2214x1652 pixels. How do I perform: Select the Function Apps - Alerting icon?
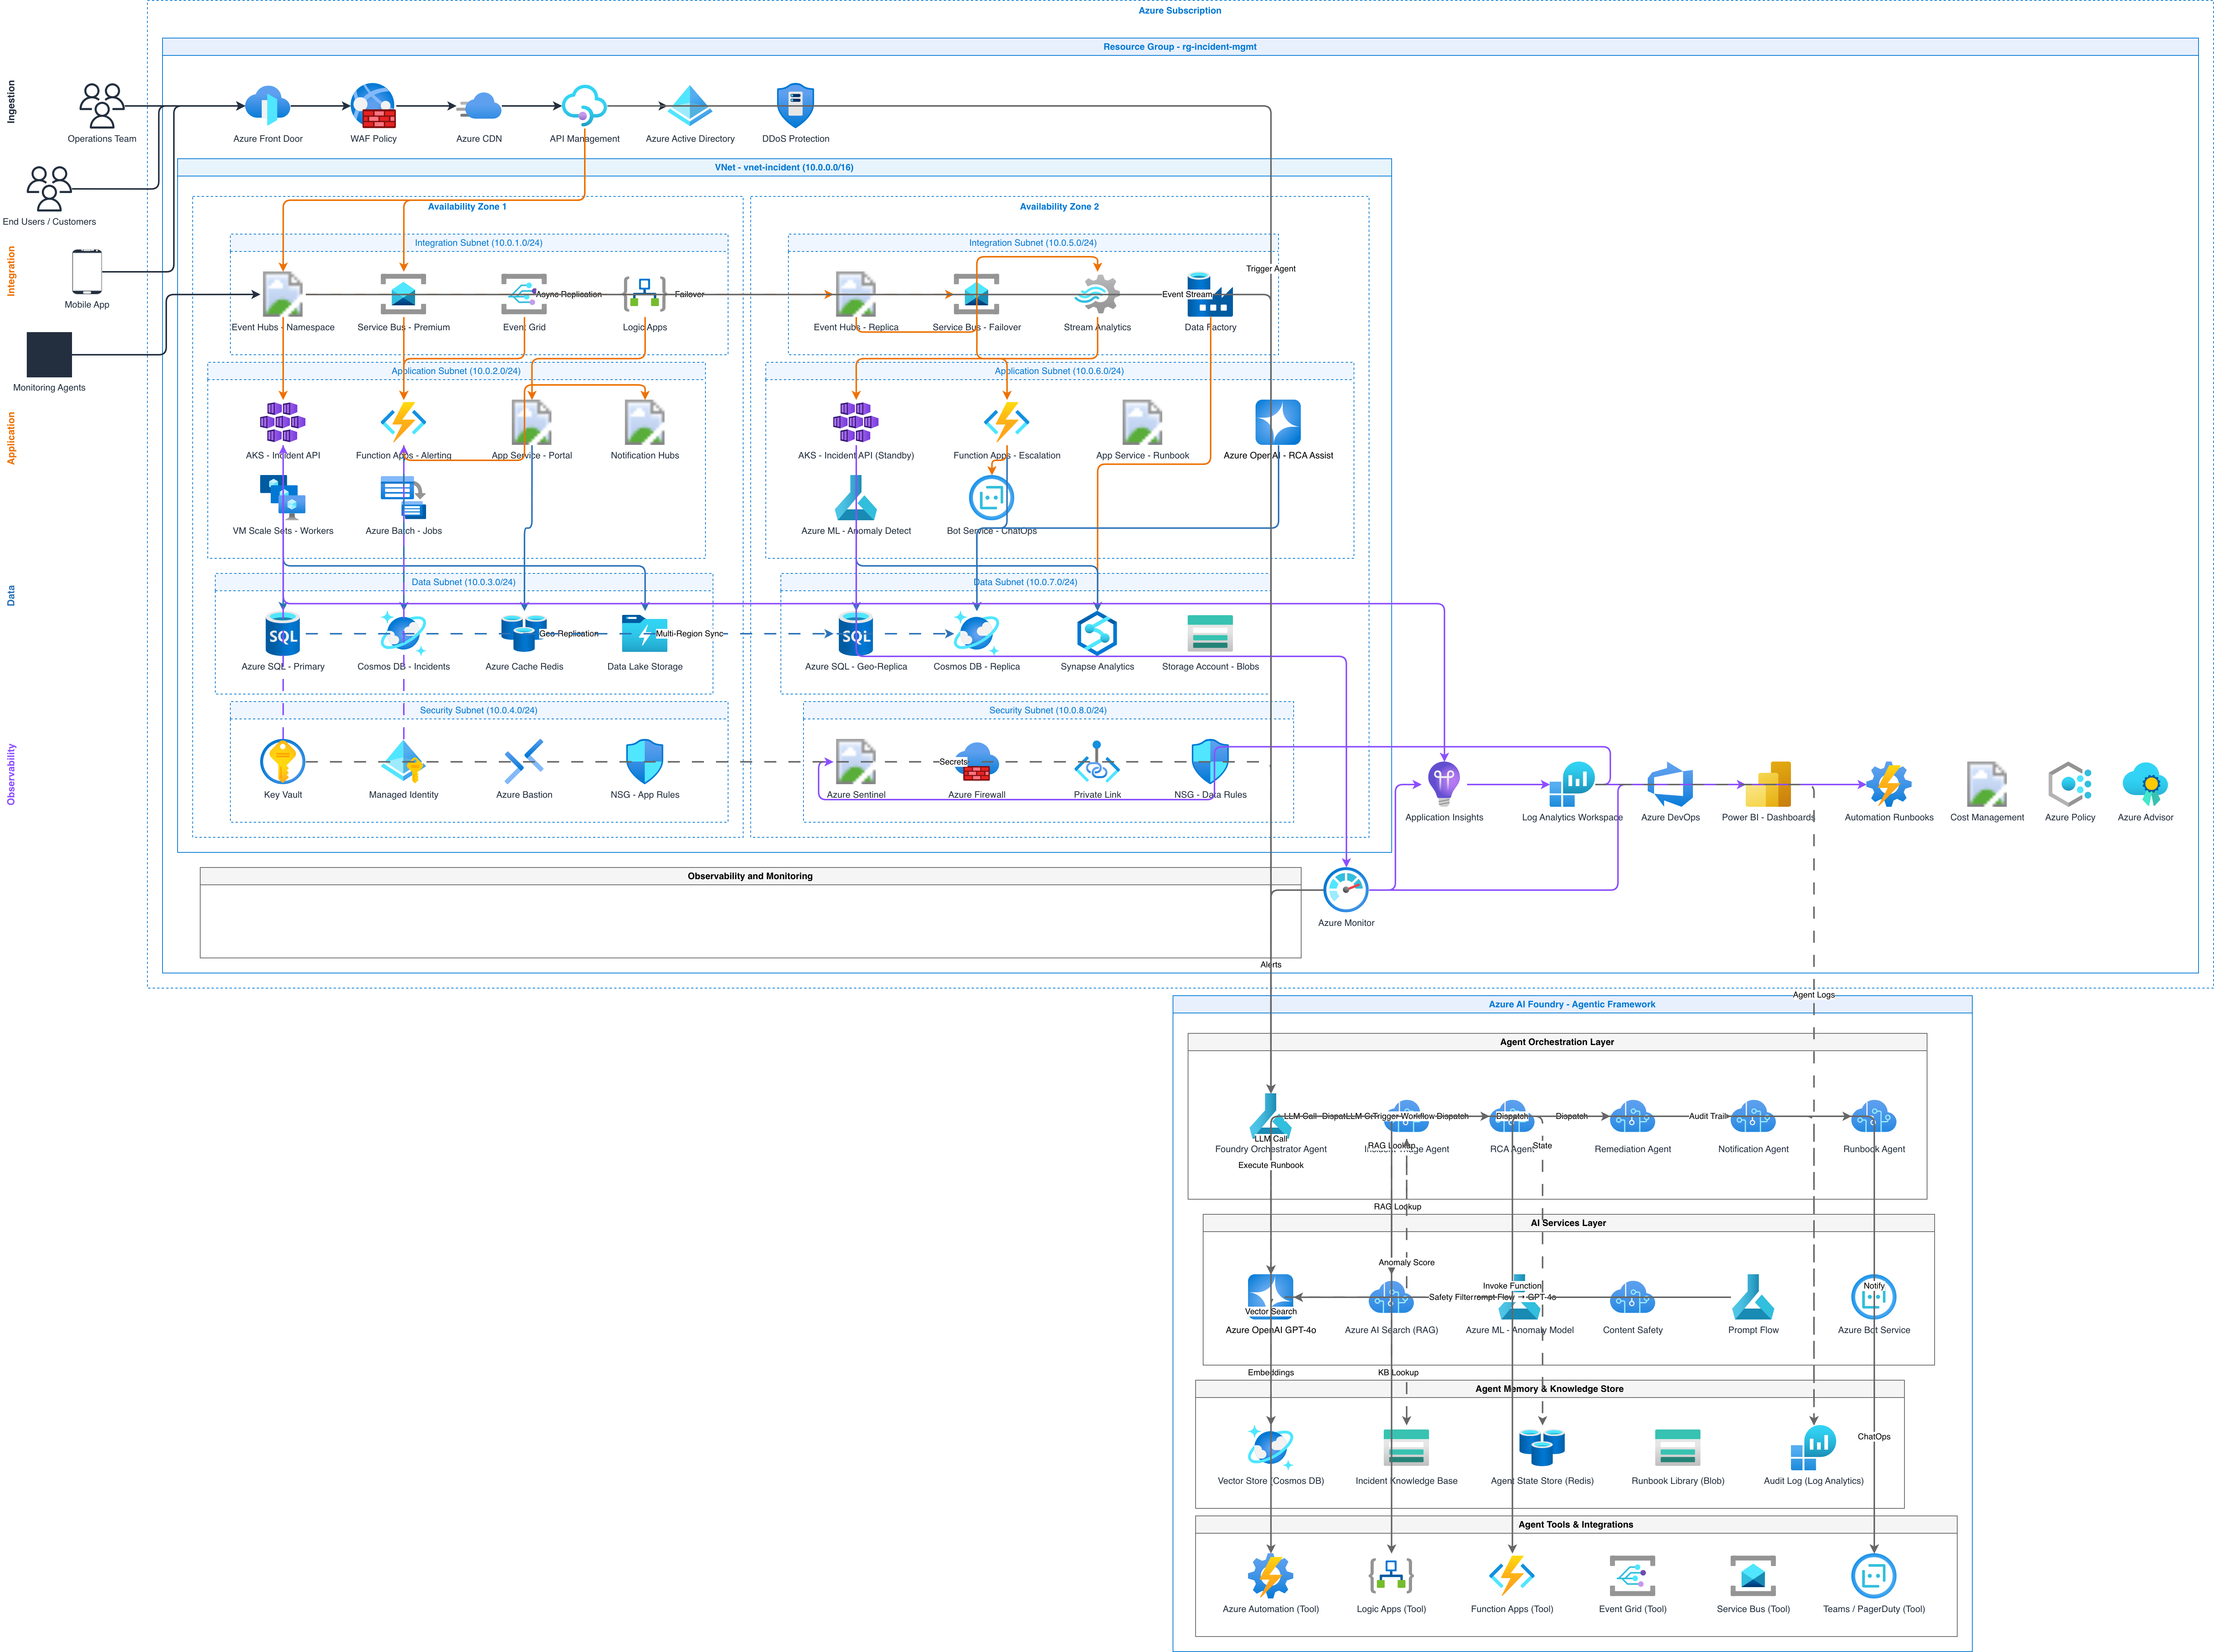pos(403,422)
